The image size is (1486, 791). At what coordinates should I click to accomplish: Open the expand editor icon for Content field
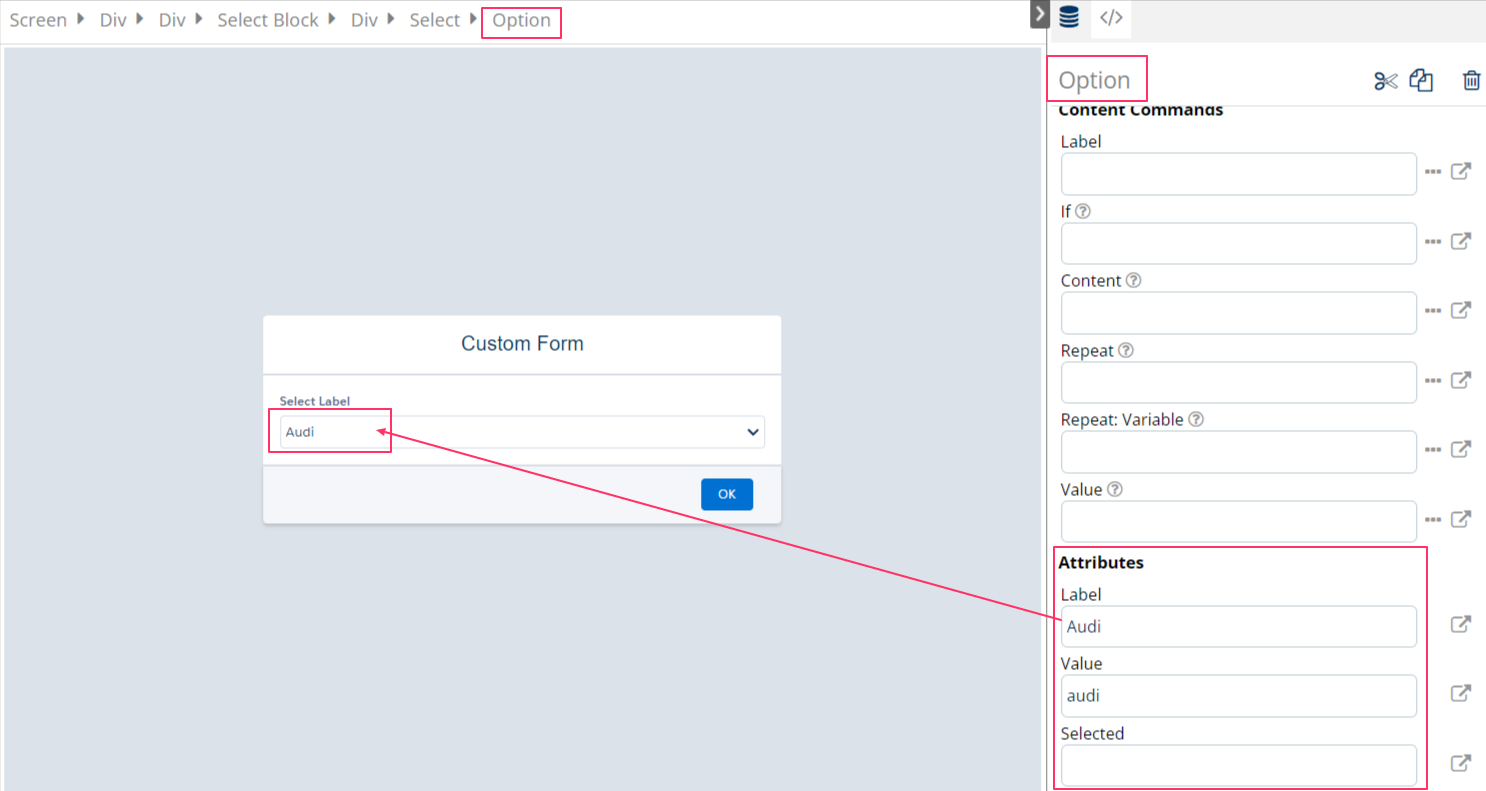click(x=1461, y=311)
